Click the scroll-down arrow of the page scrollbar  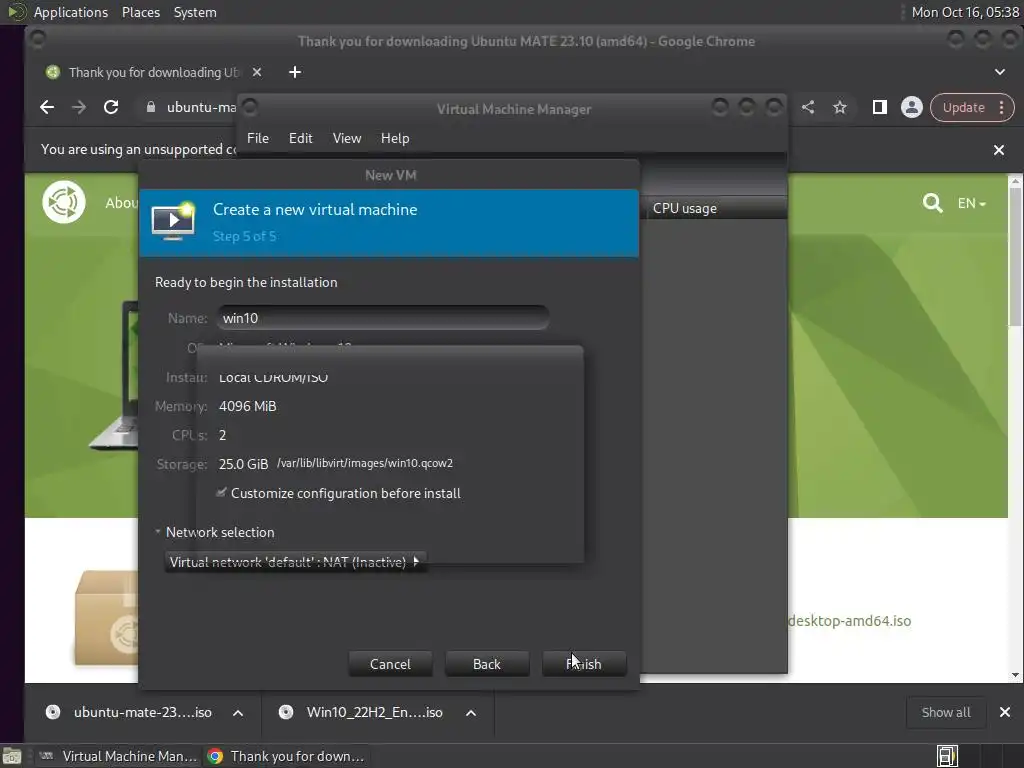(1015, 675)
